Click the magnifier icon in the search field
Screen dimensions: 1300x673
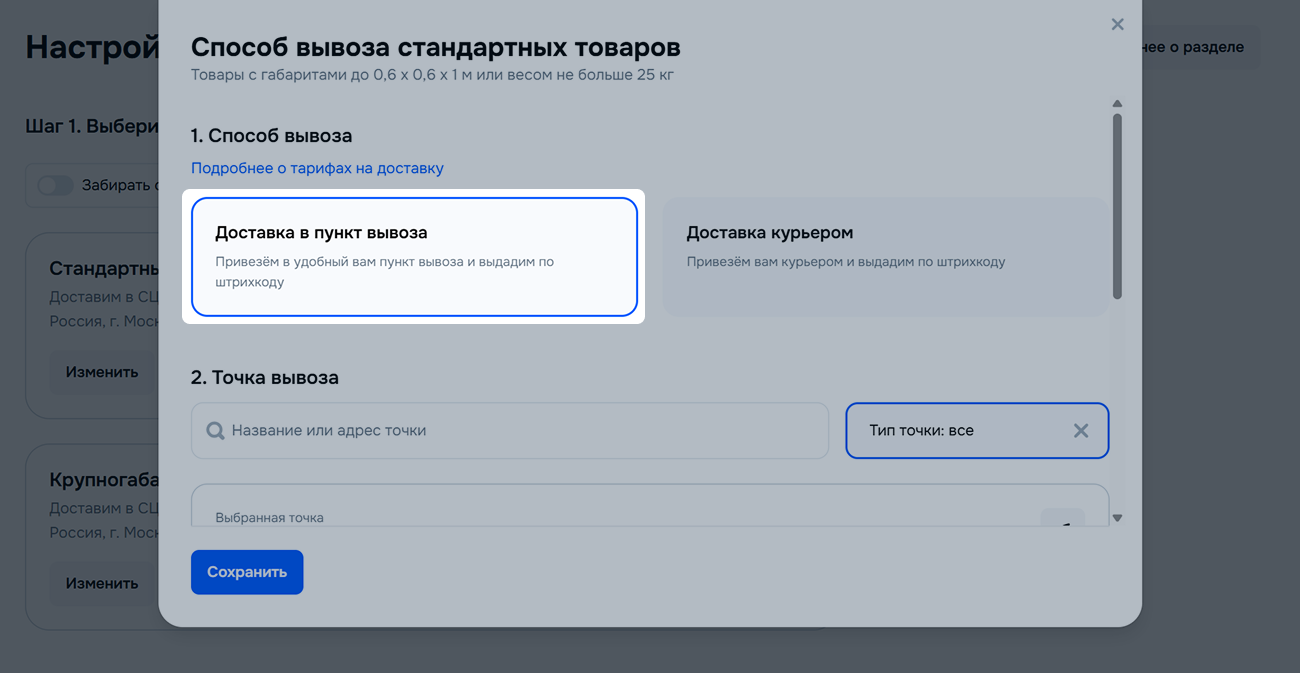[215, 431]
